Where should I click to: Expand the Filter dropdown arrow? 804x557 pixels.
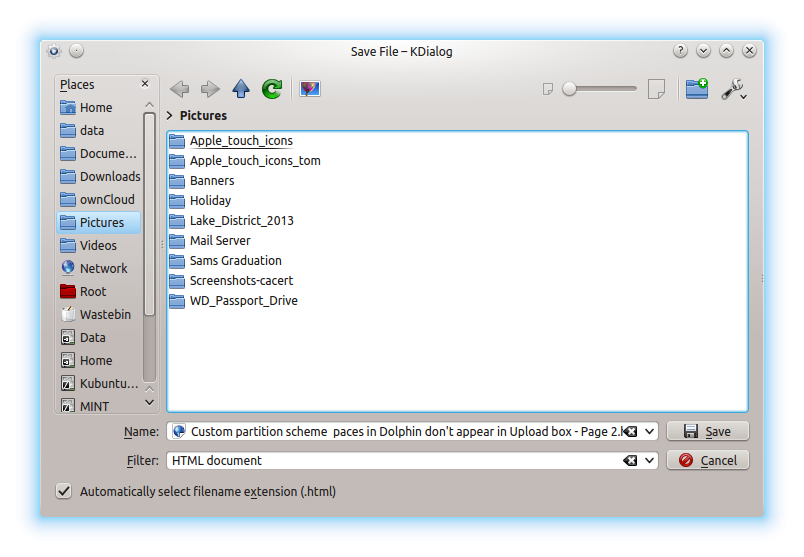tap(649, 461)
